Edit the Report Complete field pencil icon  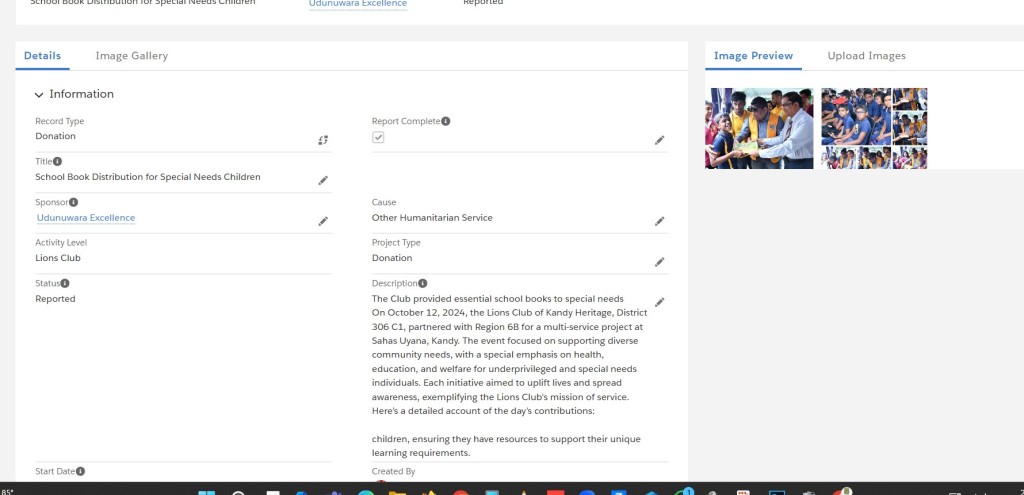tap(660, 140)
